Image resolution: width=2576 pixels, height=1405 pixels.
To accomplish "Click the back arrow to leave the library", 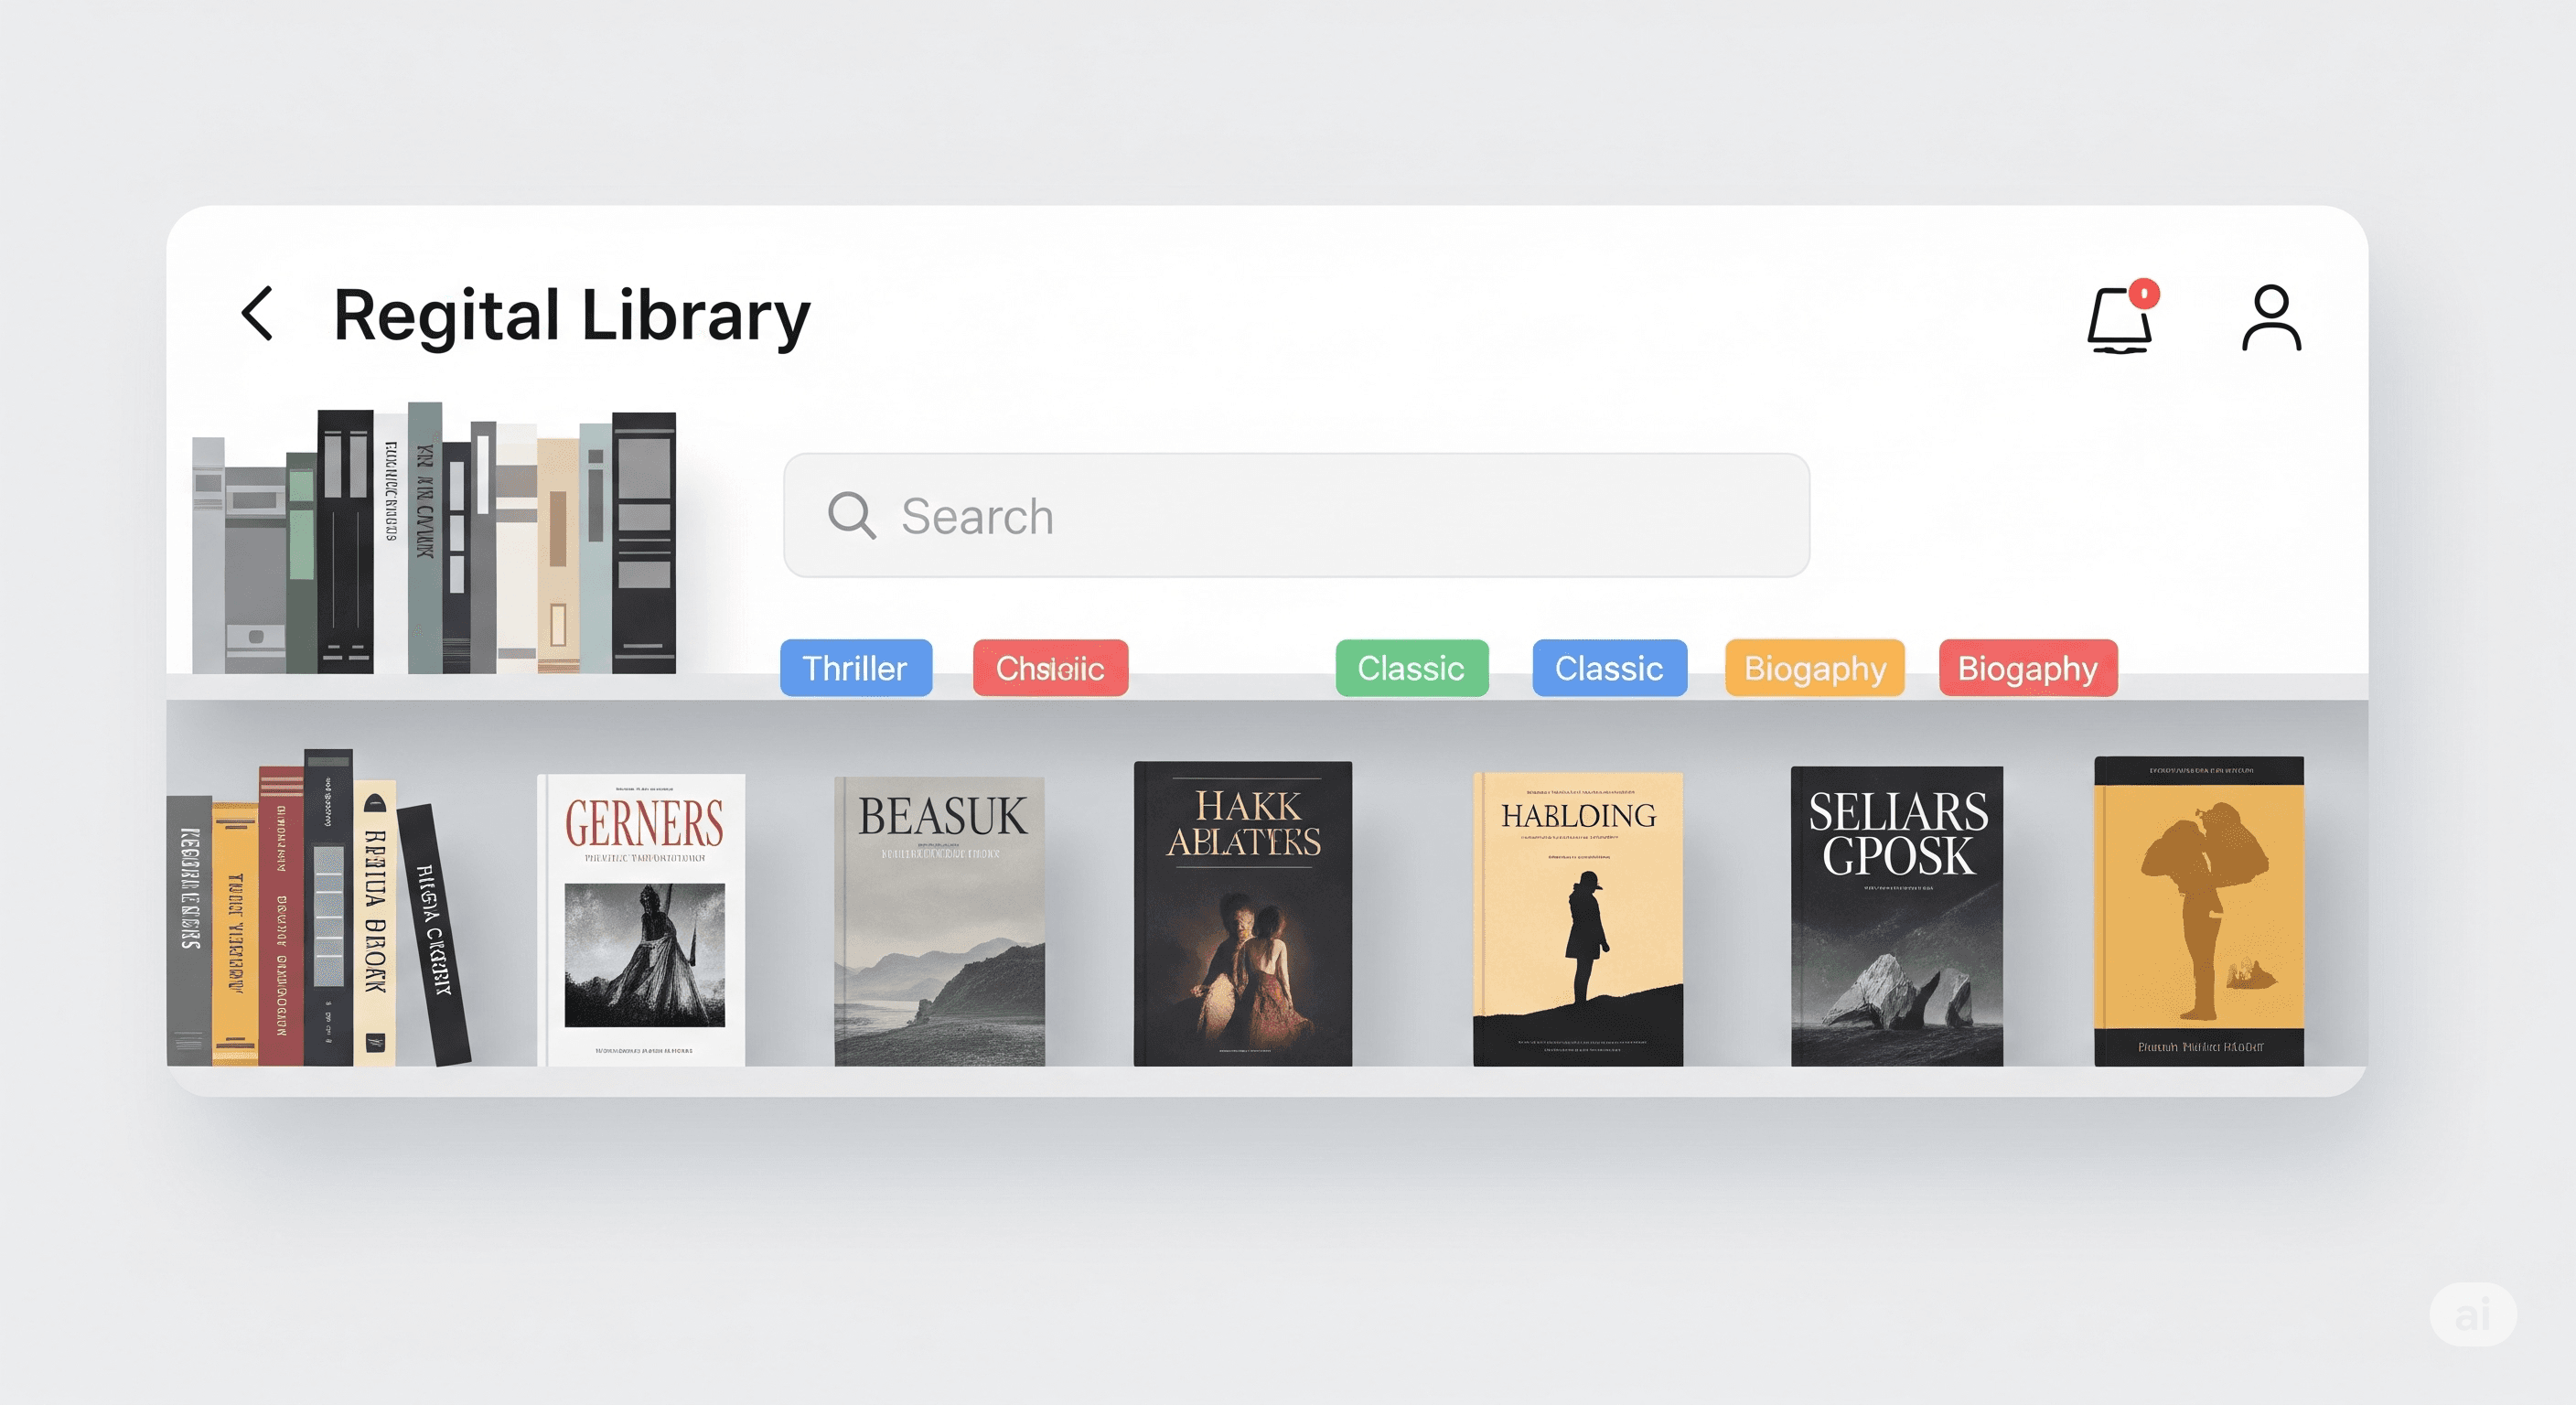I will (x=258, y=313).
